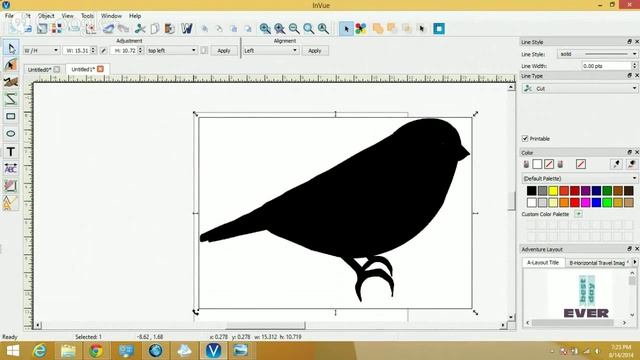Toggle the Printable checkbox
This screenshot has height=360, width=640.
click(525, 139)
